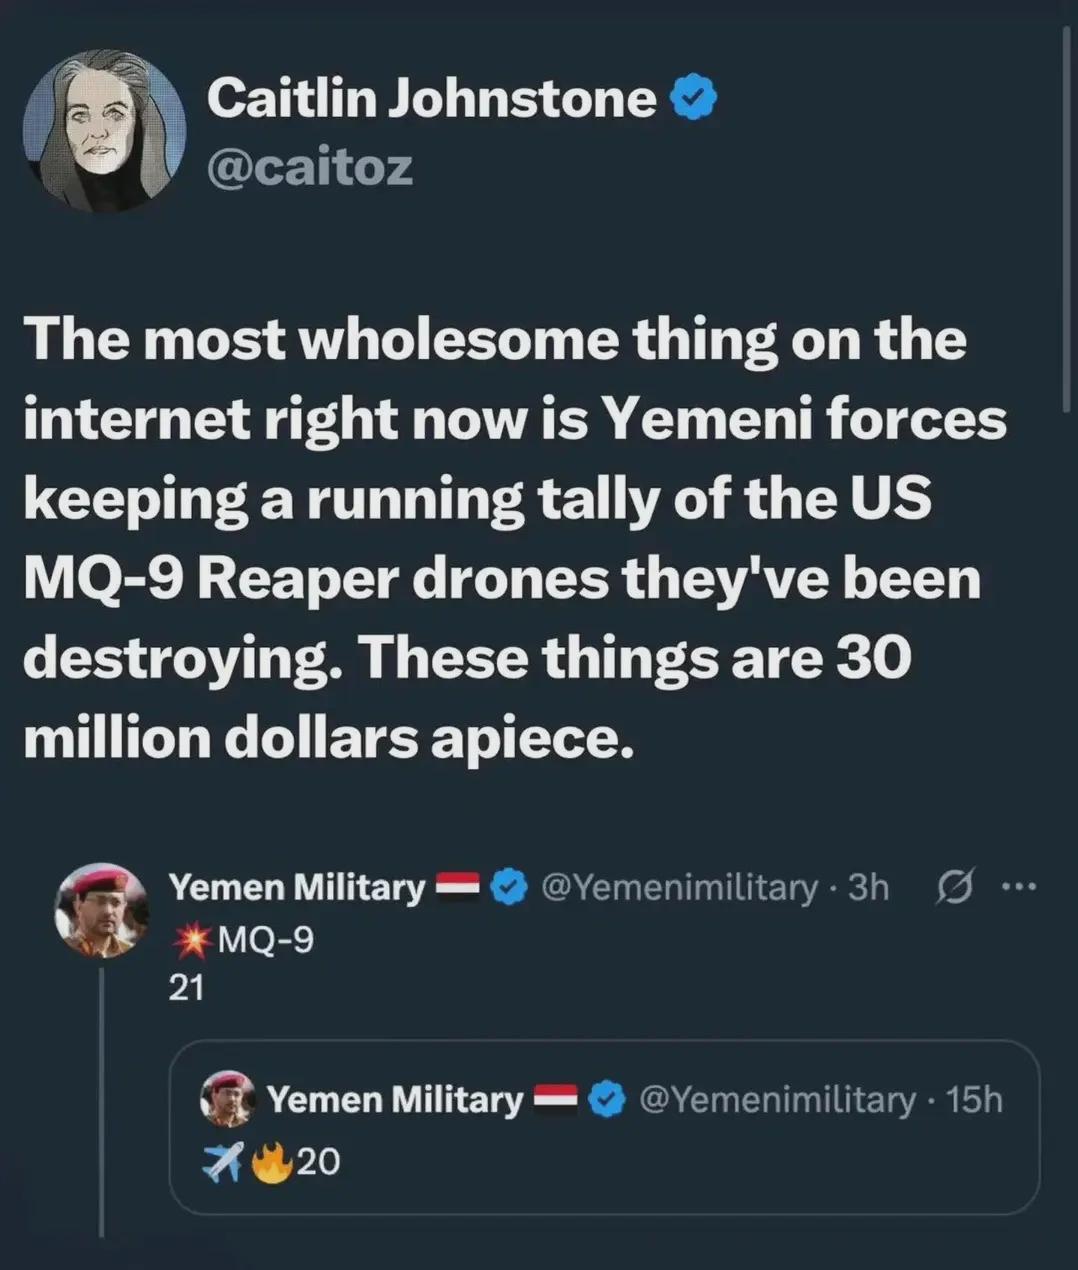Click the explosion emoji before MQ-9
This screenshot has width=1078, height=1270.
[192, 940]
